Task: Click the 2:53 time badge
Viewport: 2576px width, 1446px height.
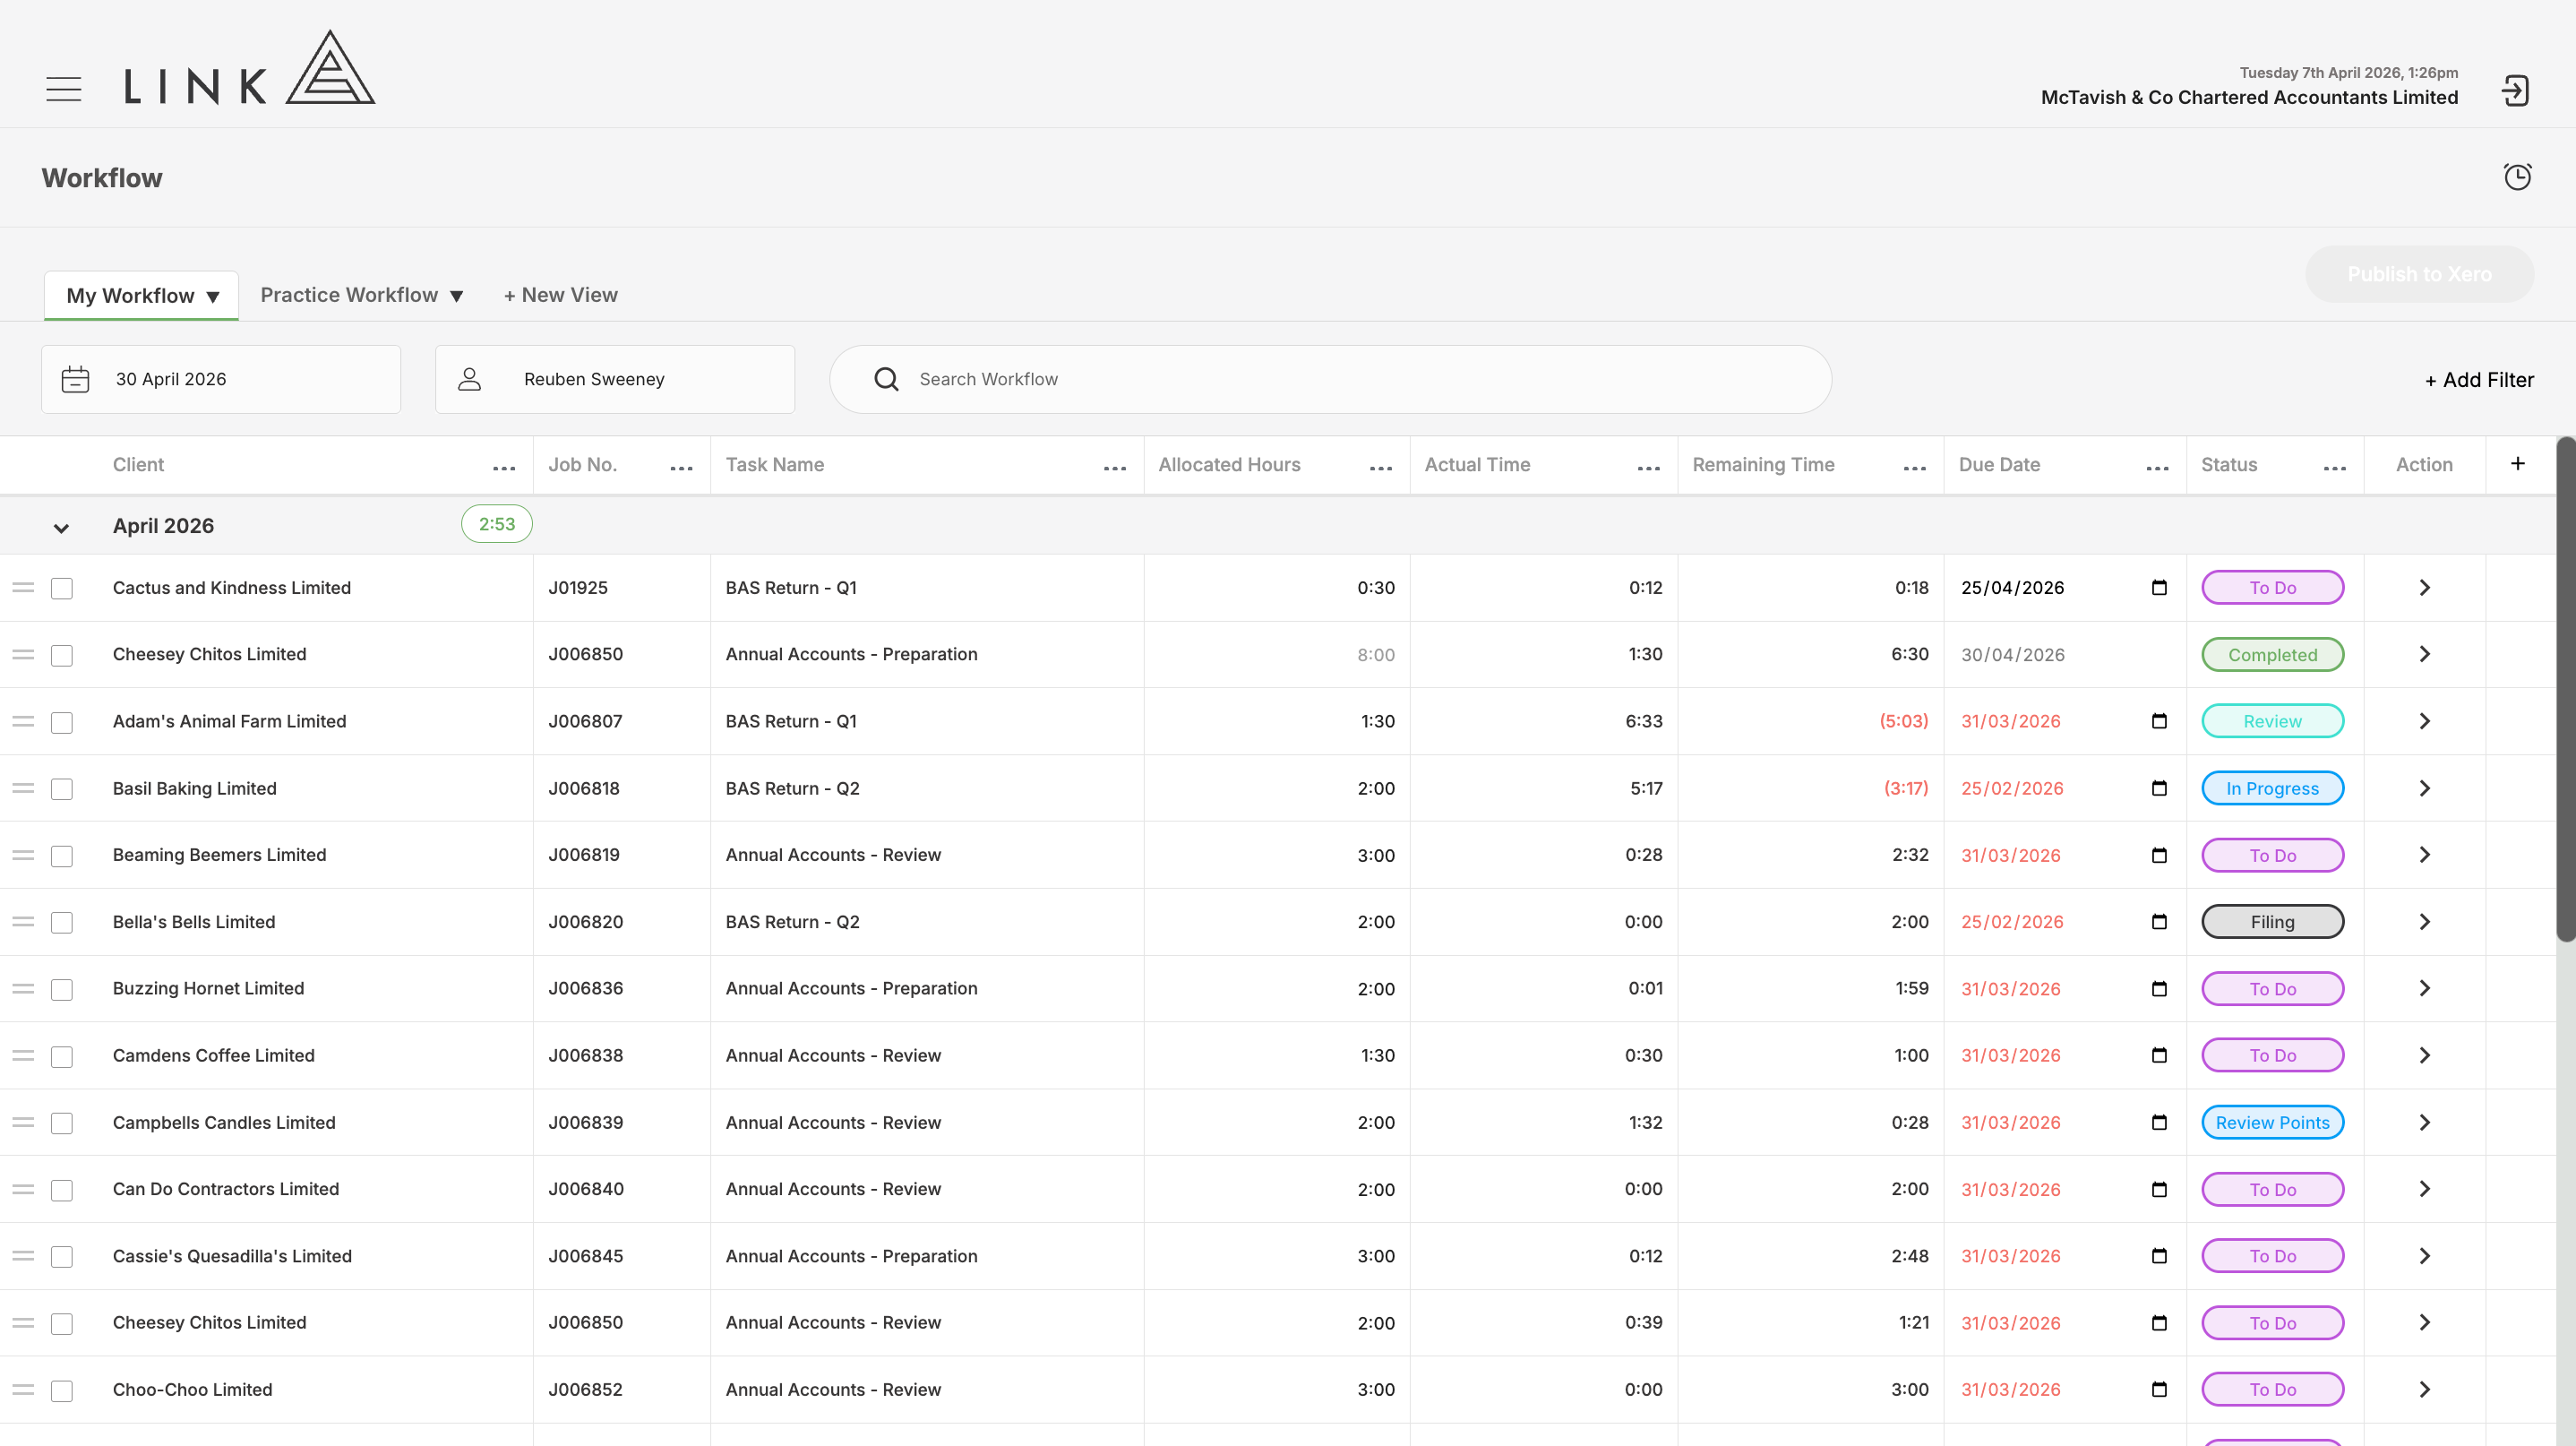Action: tap(496, 524)
